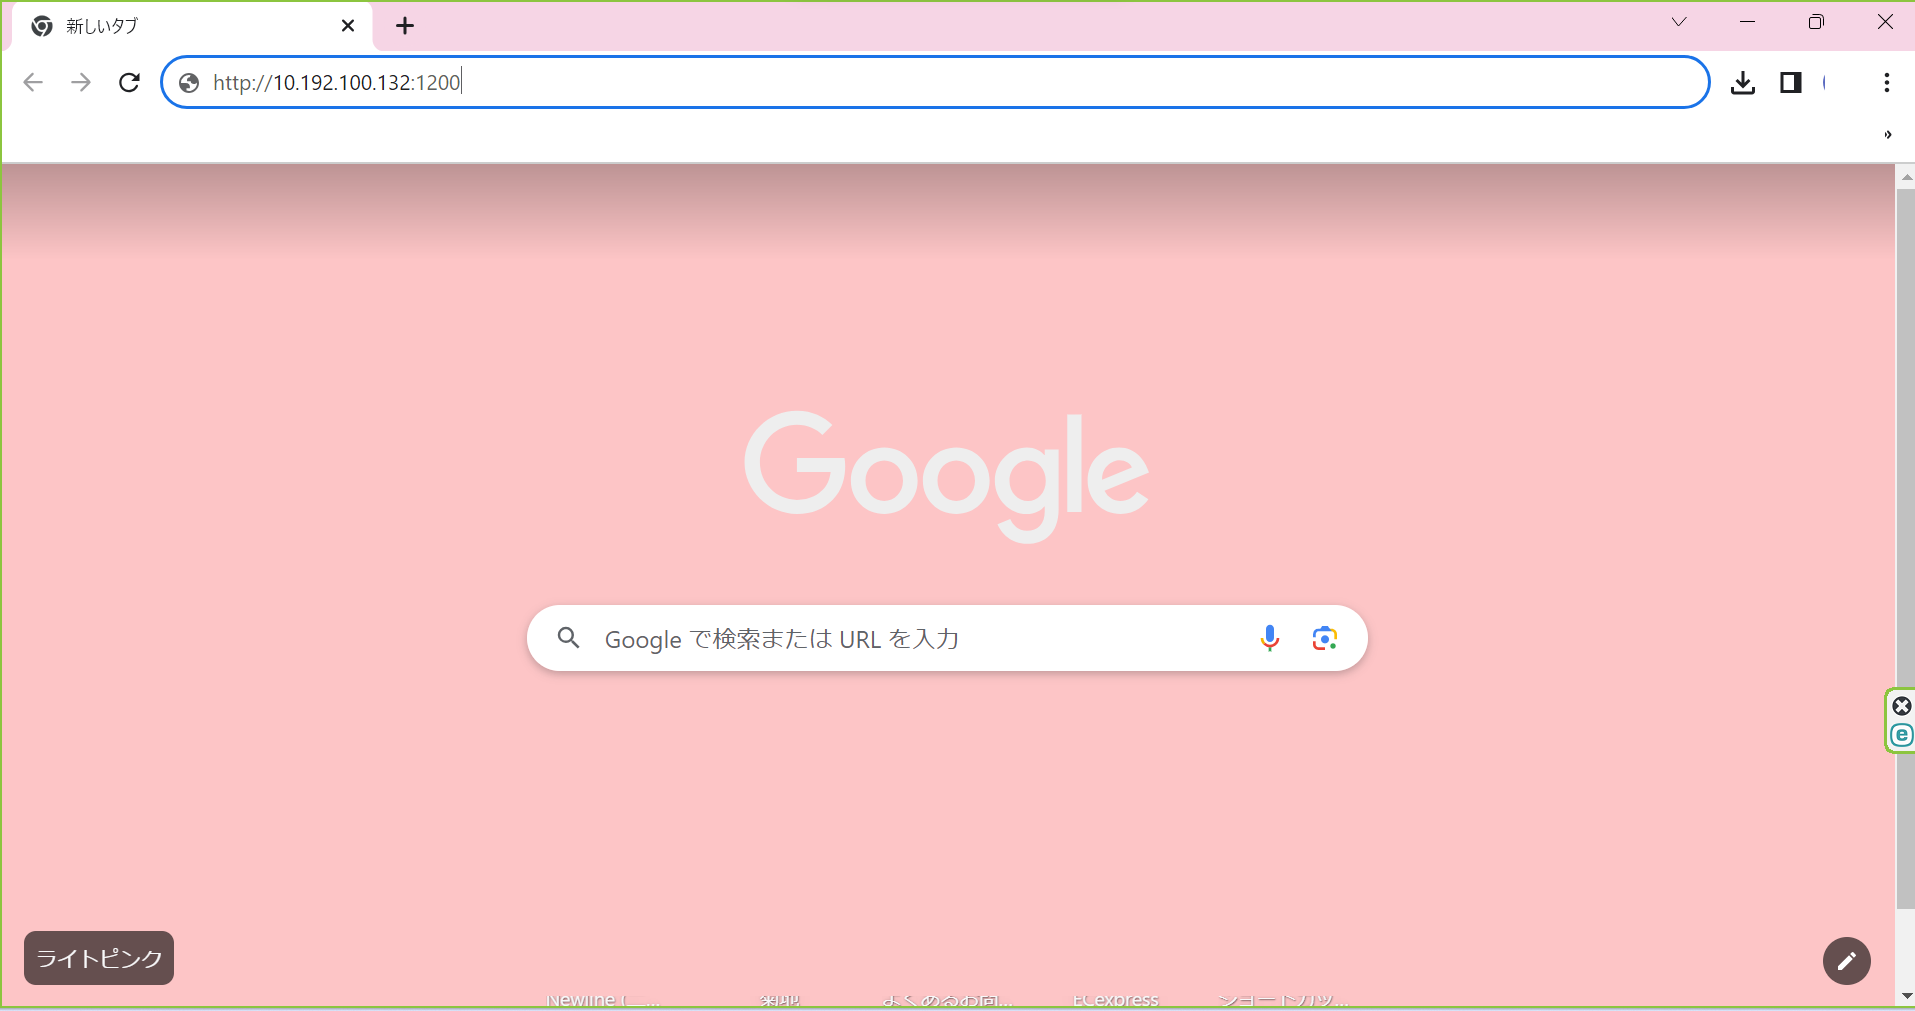Screen dimensions: 1915x1011
Task: Close the side widget with X icon
Action: pyautogui.click(x=1902, y=706)
